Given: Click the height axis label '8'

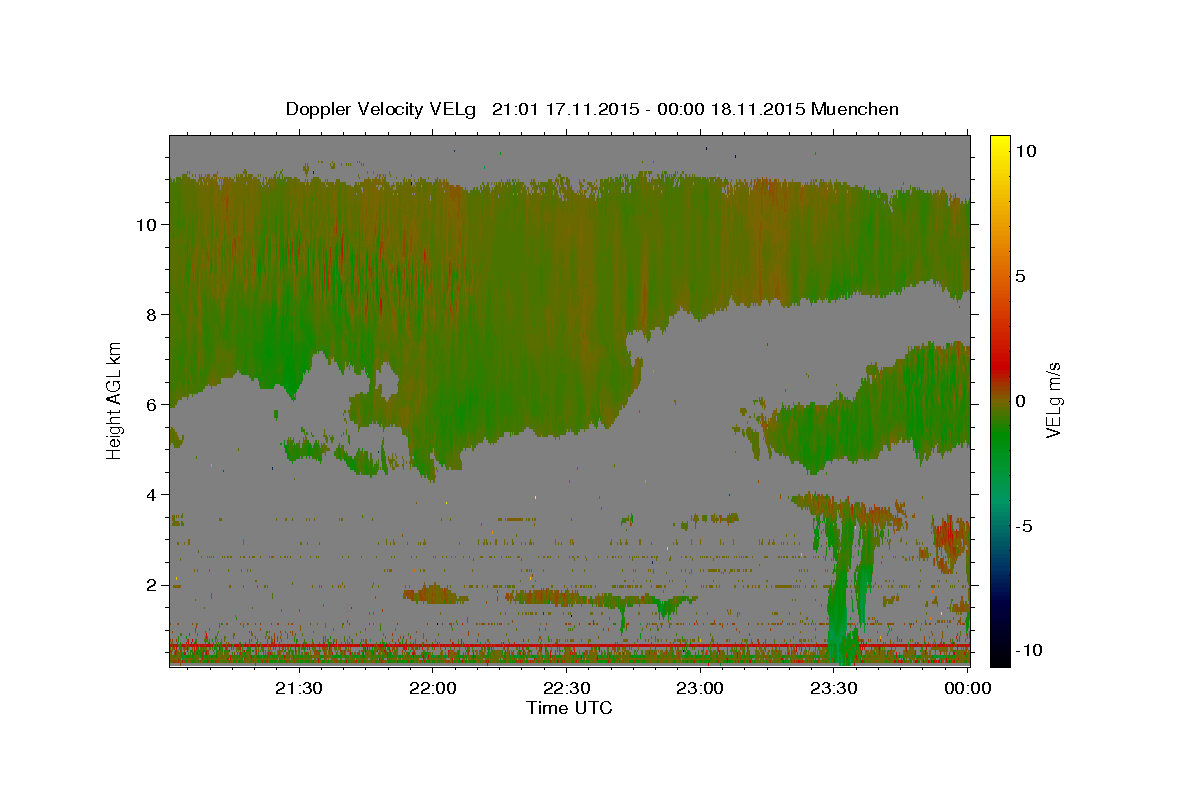Looking at the screenshot, I should click(151, 314).
